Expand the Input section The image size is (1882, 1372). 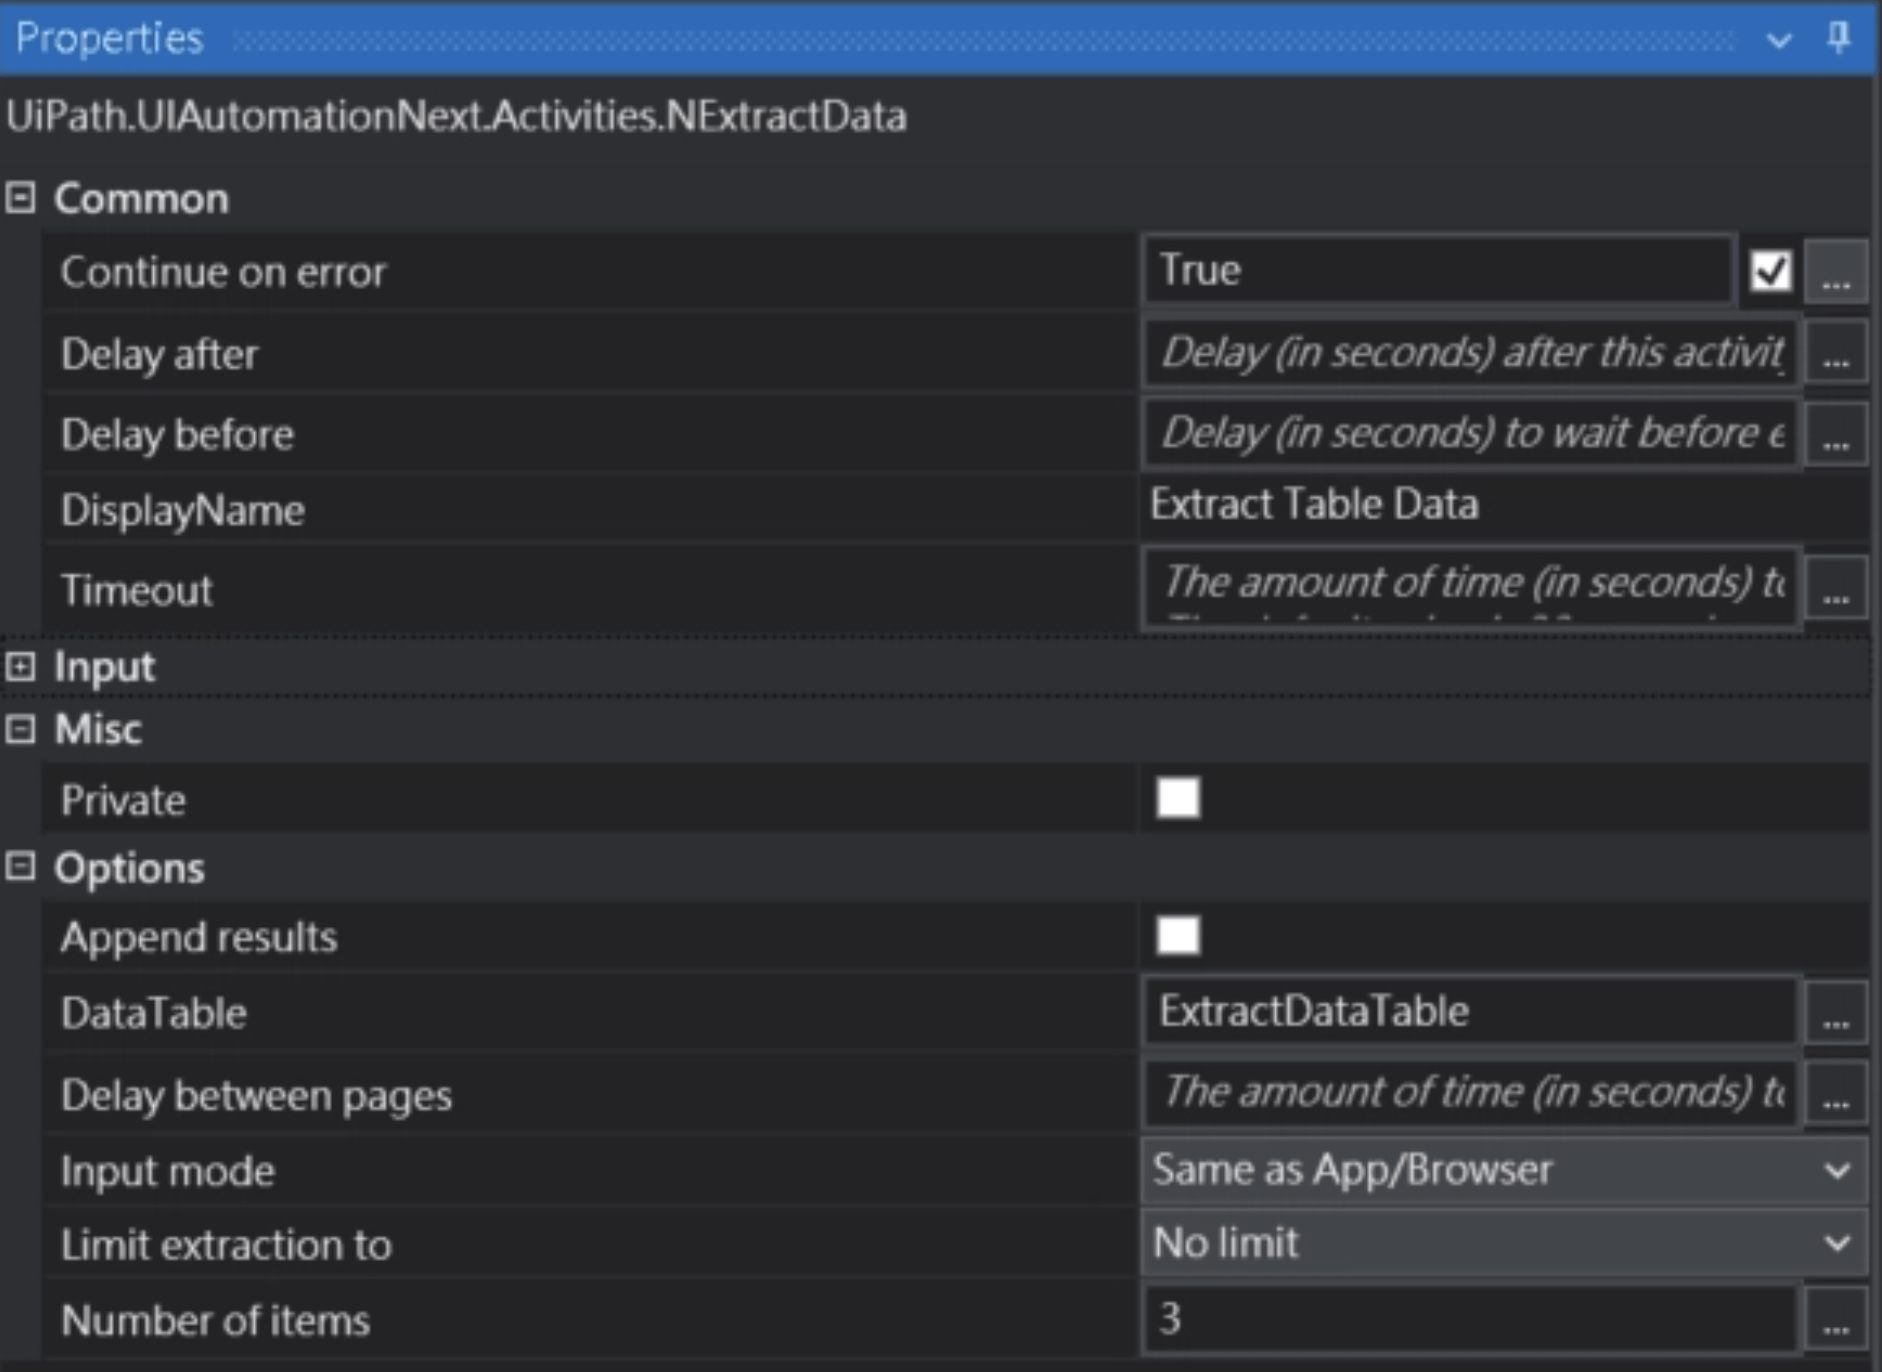[x=21, y=667]
